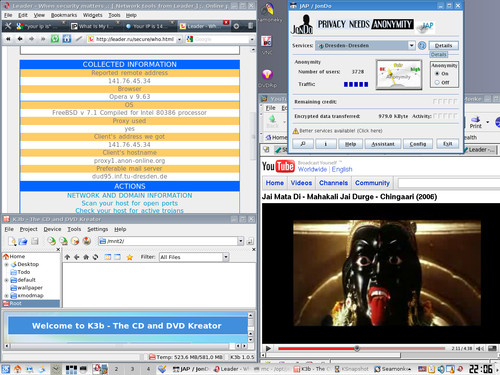Open a new tab in Opera
The image size is (500, 375).
click(x=236, y=26)
